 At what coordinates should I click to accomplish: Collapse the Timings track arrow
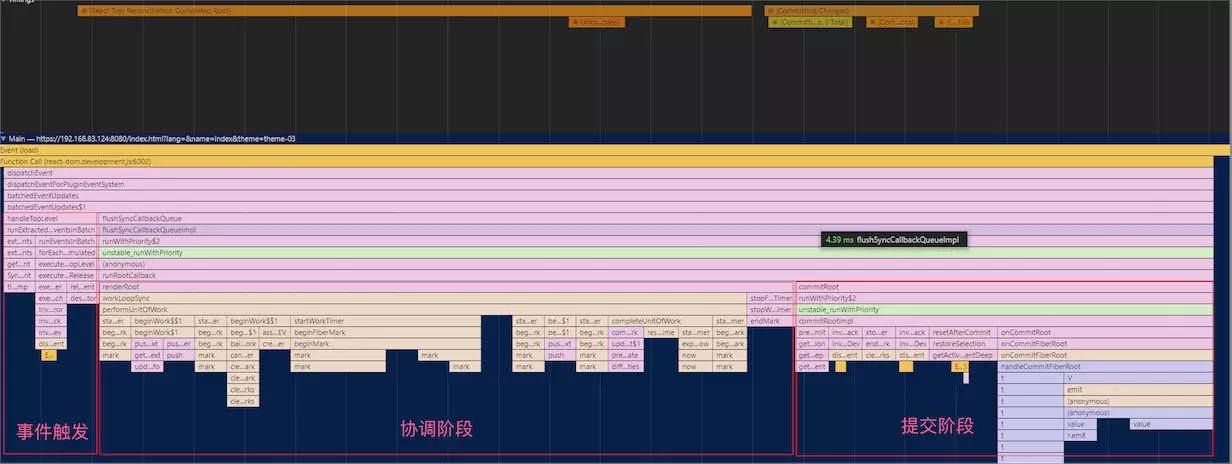(3, 1)
